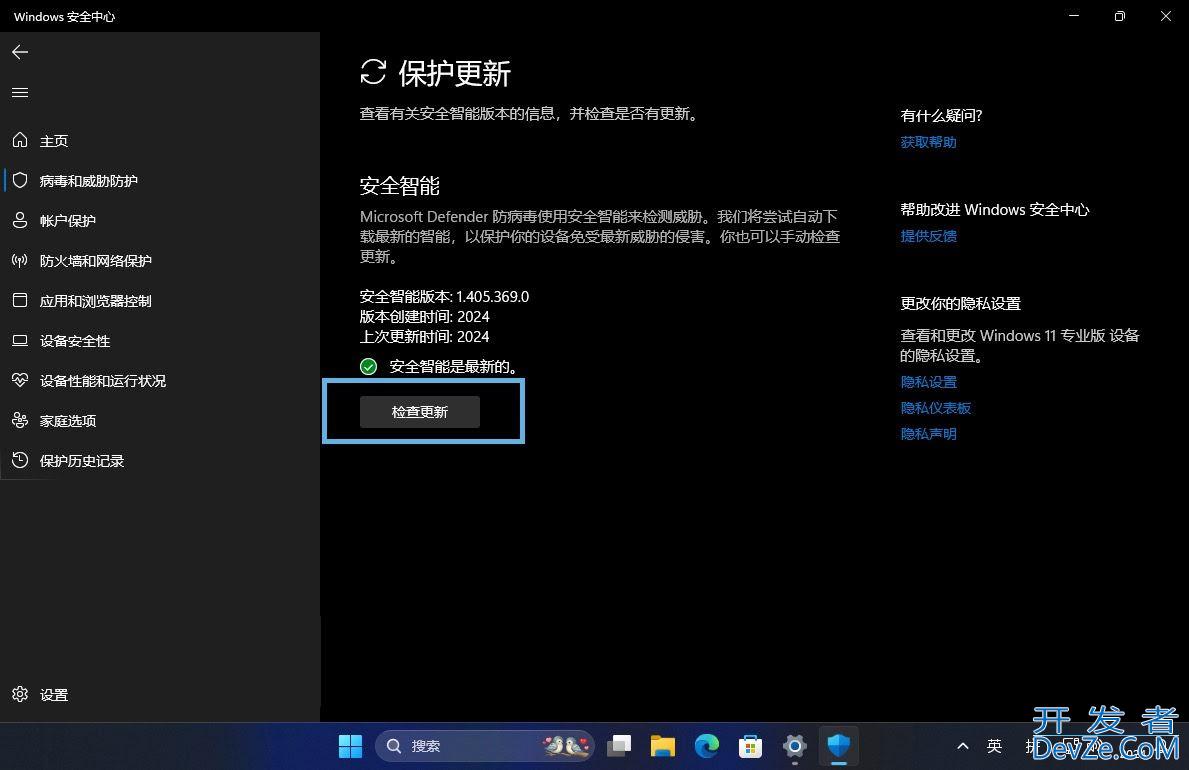This screenshot has height=770, width=1189.
Task: Click the home icon beside 主页
Action: [x=20, y=140]
